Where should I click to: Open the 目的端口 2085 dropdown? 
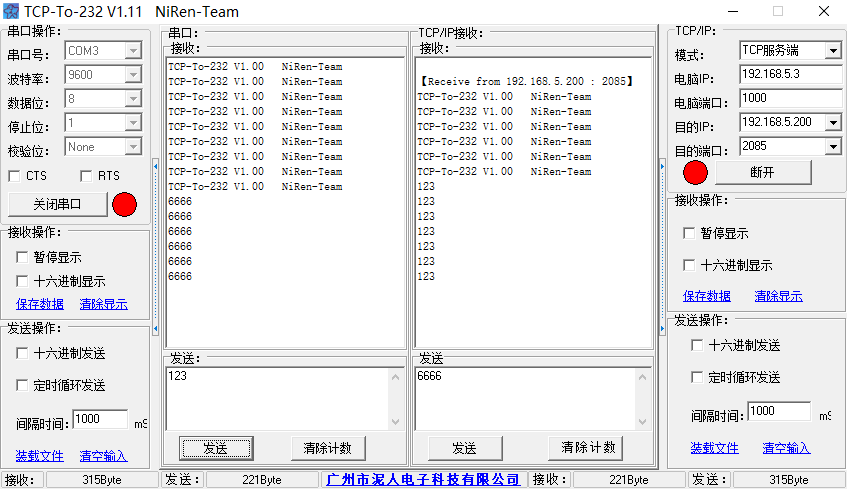pyautogui.click(x=833, y=146)
